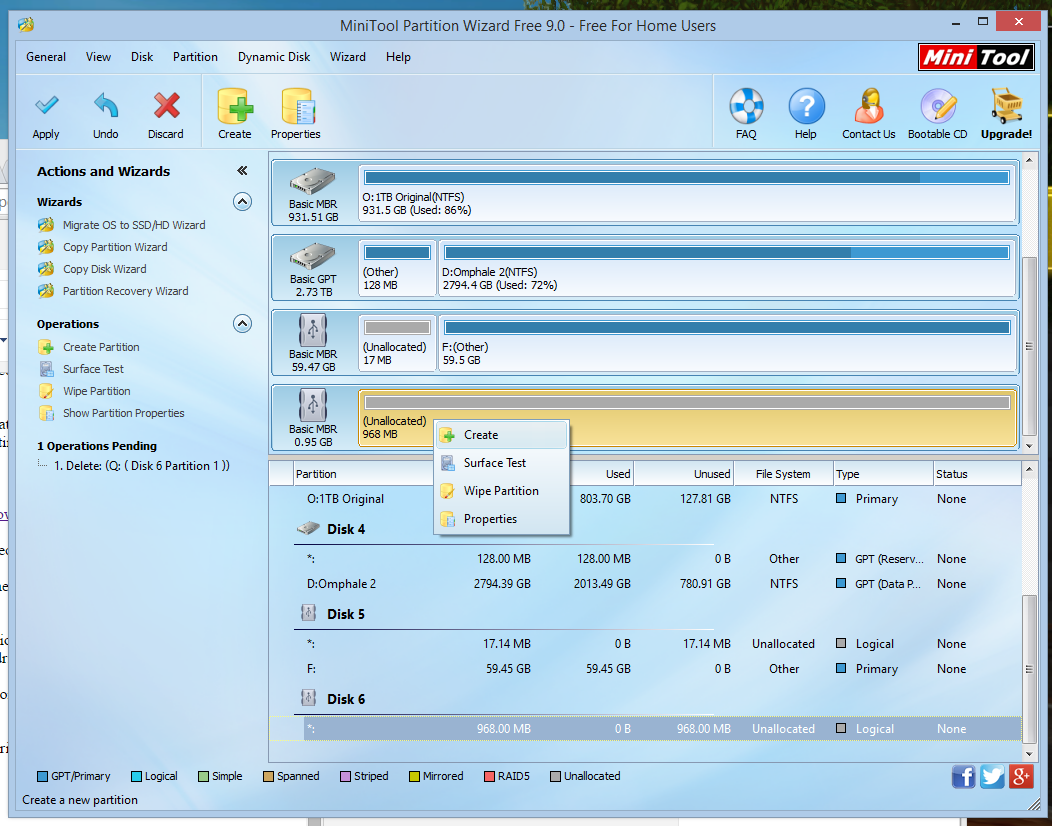Click the Undo arrow icon
The height and width of the screenshot is (826, 1052).
(x=106, y=106)
